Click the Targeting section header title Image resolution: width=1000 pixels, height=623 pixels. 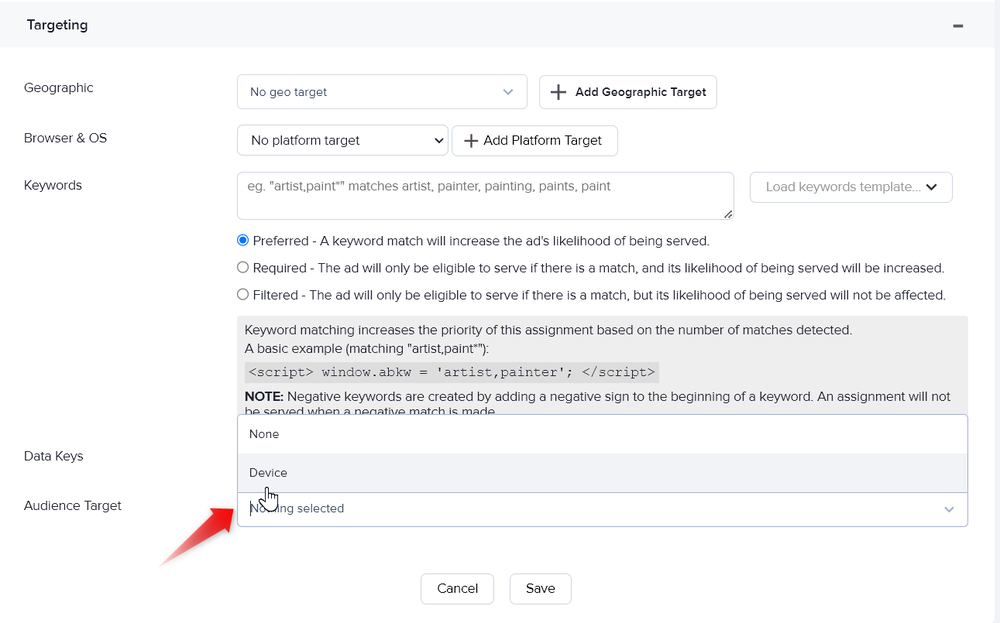[x=57, y=25]
